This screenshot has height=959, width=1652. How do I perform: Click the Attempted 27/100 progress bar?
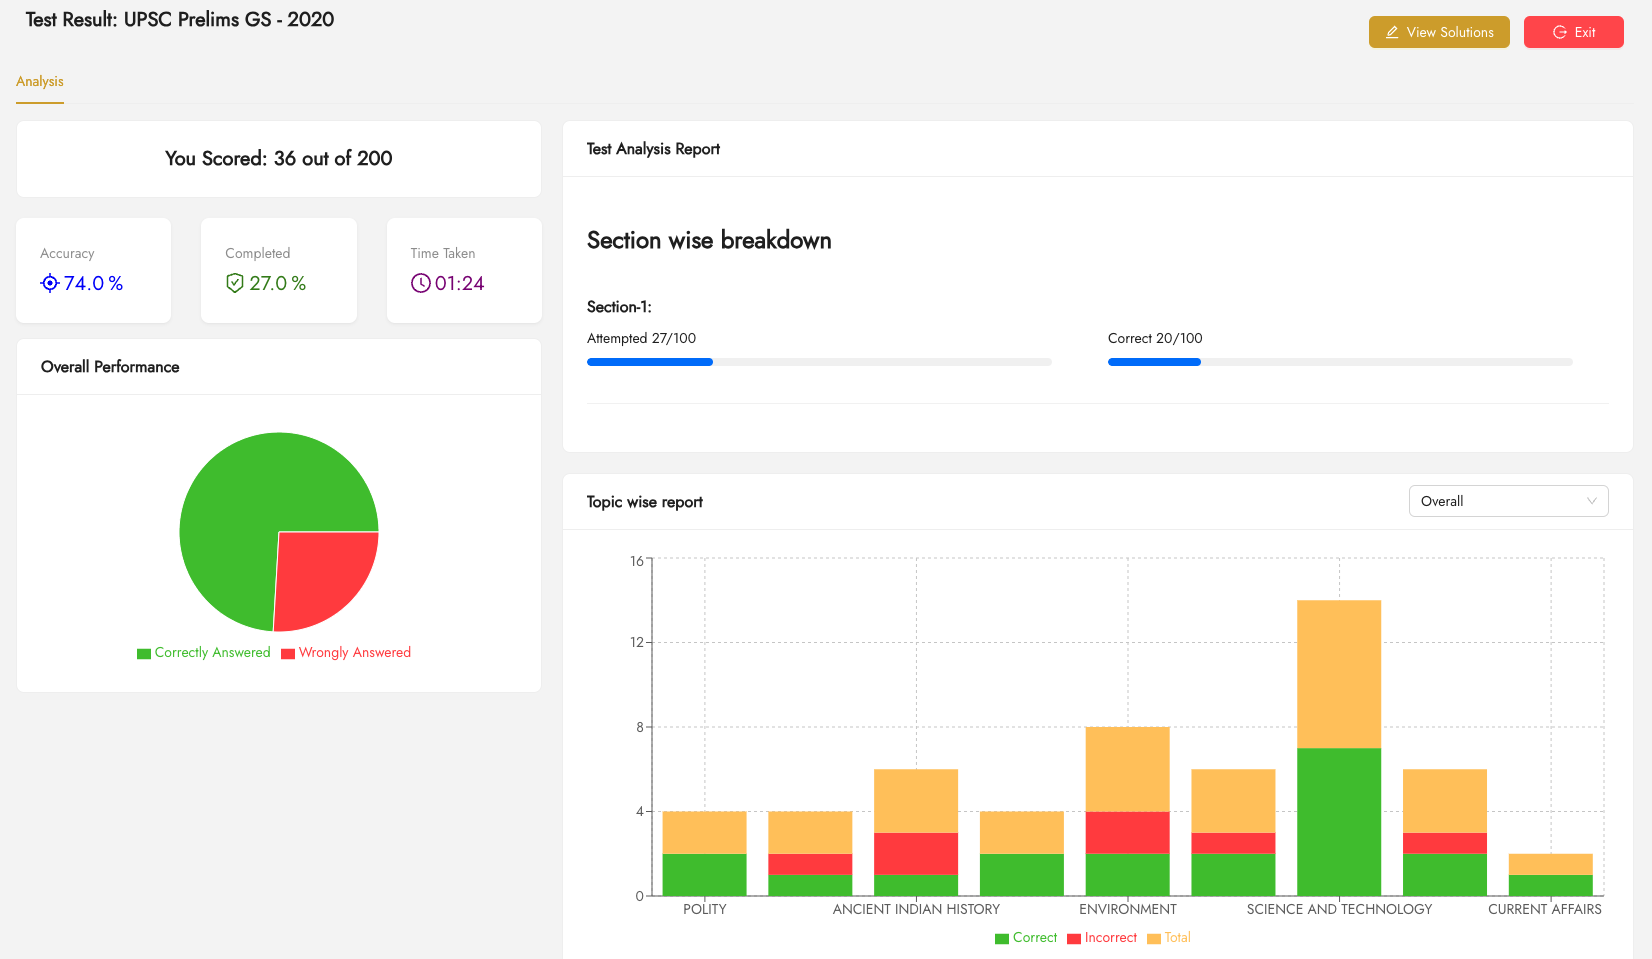click(x=819, y=362)
